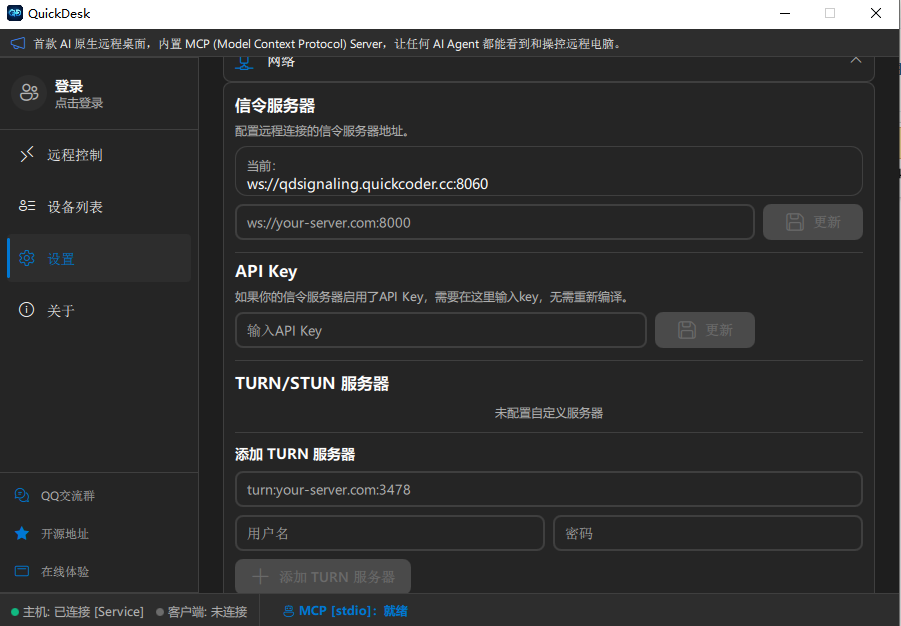Click the TURN/STUN 服务器 heading
Viewport: 901px width, 626px height.
312,383
